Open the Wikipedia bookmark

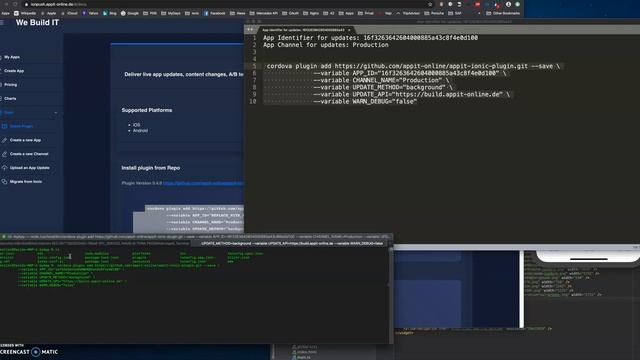pos(25,13)
